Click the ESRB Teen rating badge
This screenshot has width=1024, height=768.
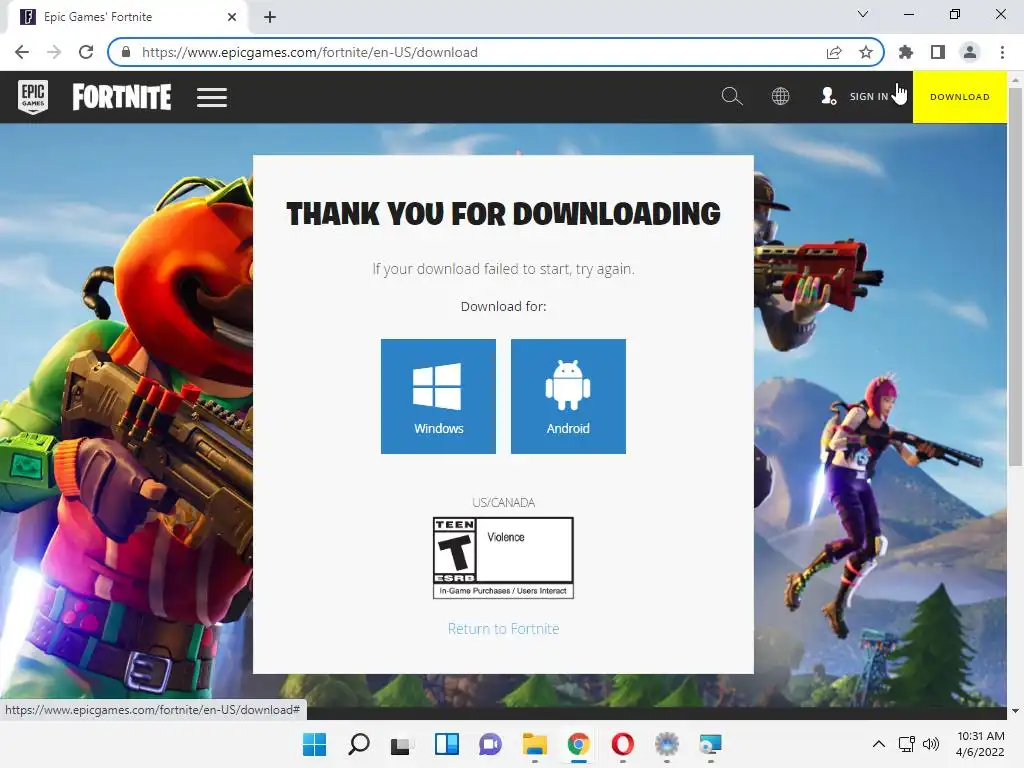coord(504,558)
